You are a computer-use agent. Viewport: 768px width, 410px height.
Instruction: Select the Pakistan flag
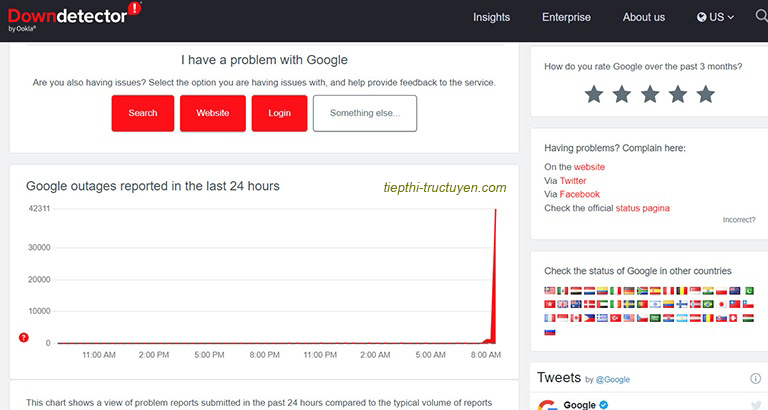pyautogui.click(x=749, y=290)
